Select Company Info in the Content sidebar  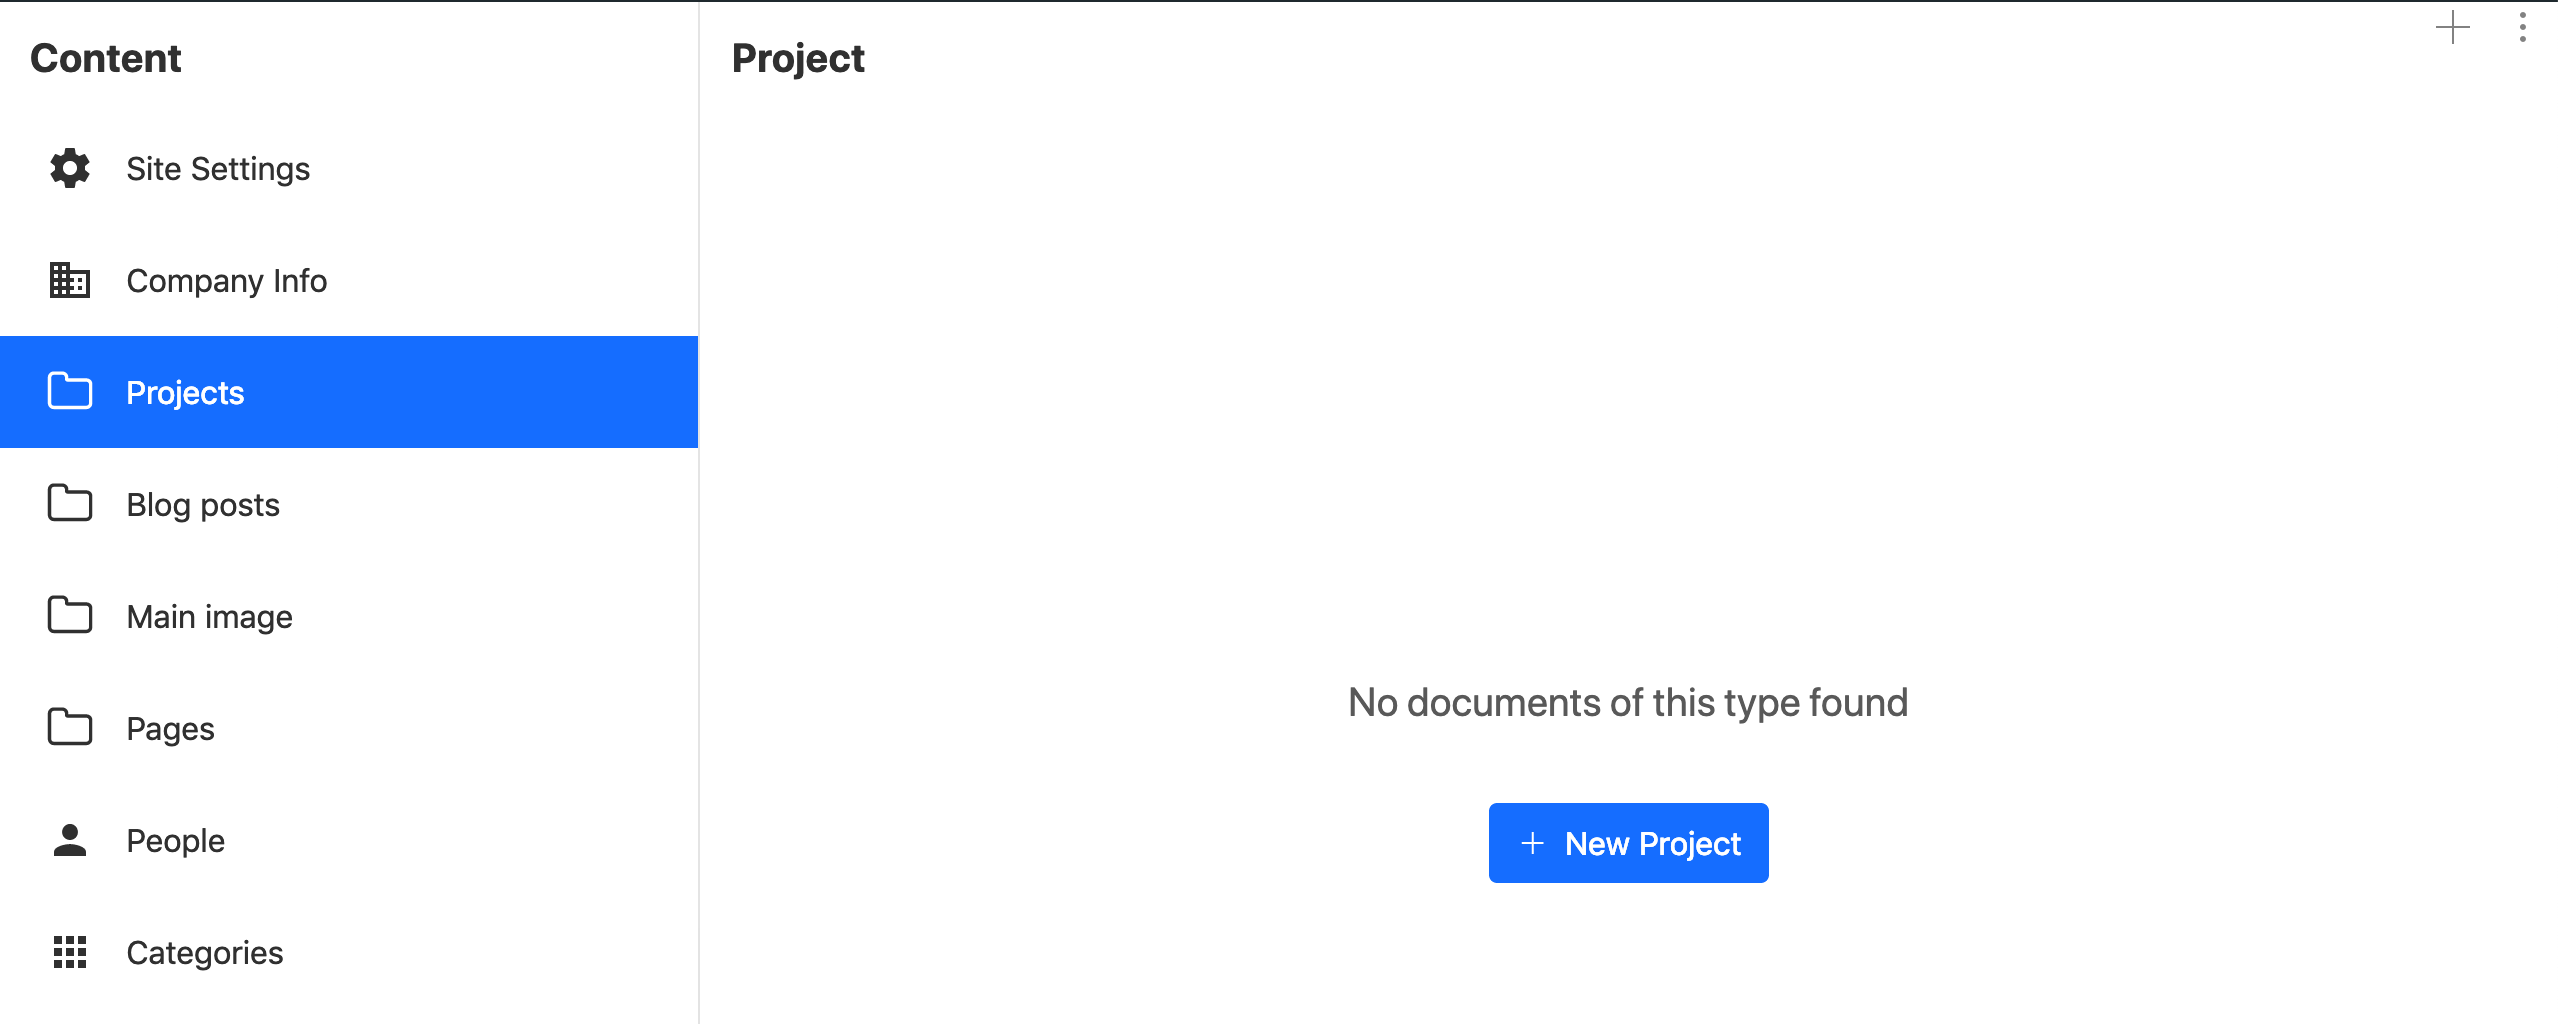226,280
